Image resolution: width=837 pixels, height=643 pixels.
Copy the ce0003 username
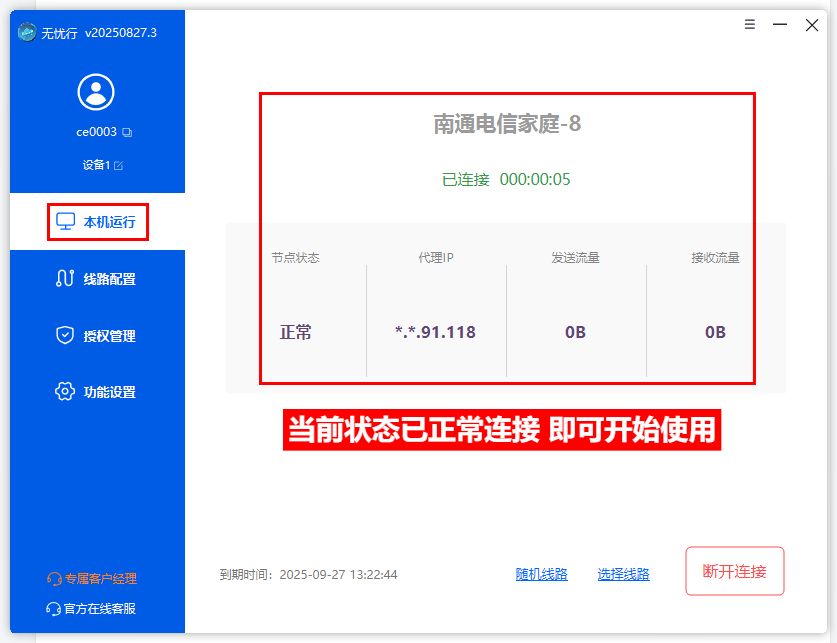click(127, 133)
